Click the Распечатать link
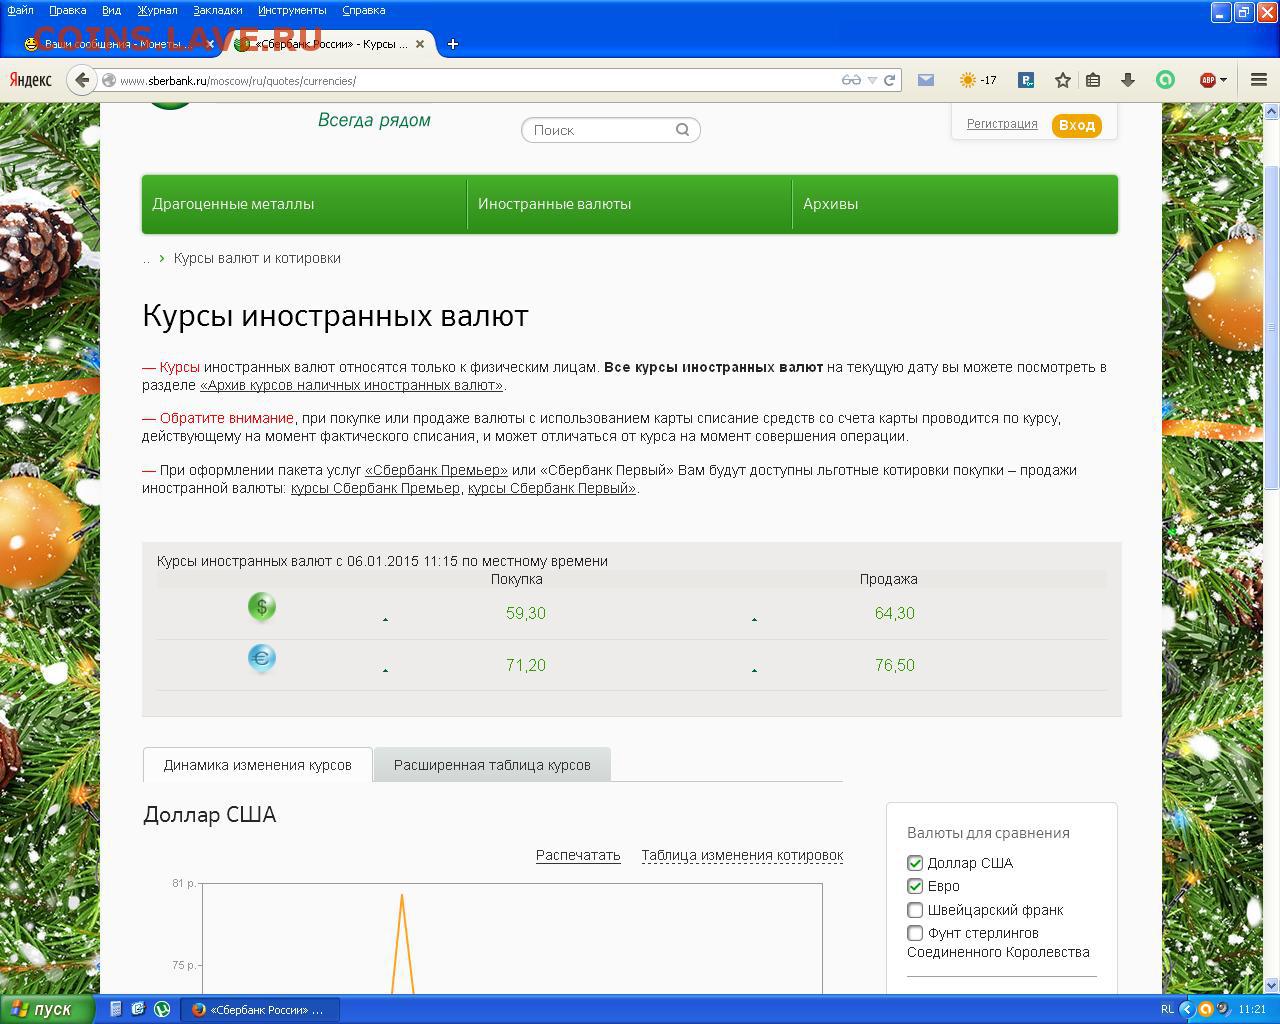Screen dimensions: 1280x1024 [578, 855]
